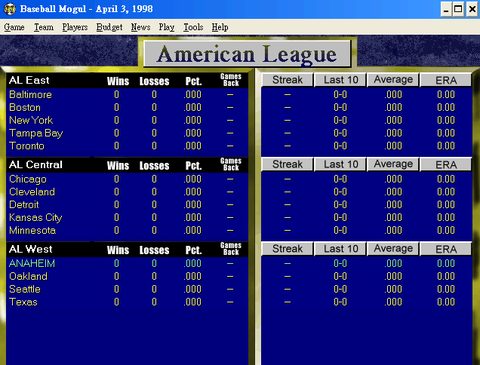Click AL Central Average column header
This screenshot has height=365, width=480.
click(393, 164)
